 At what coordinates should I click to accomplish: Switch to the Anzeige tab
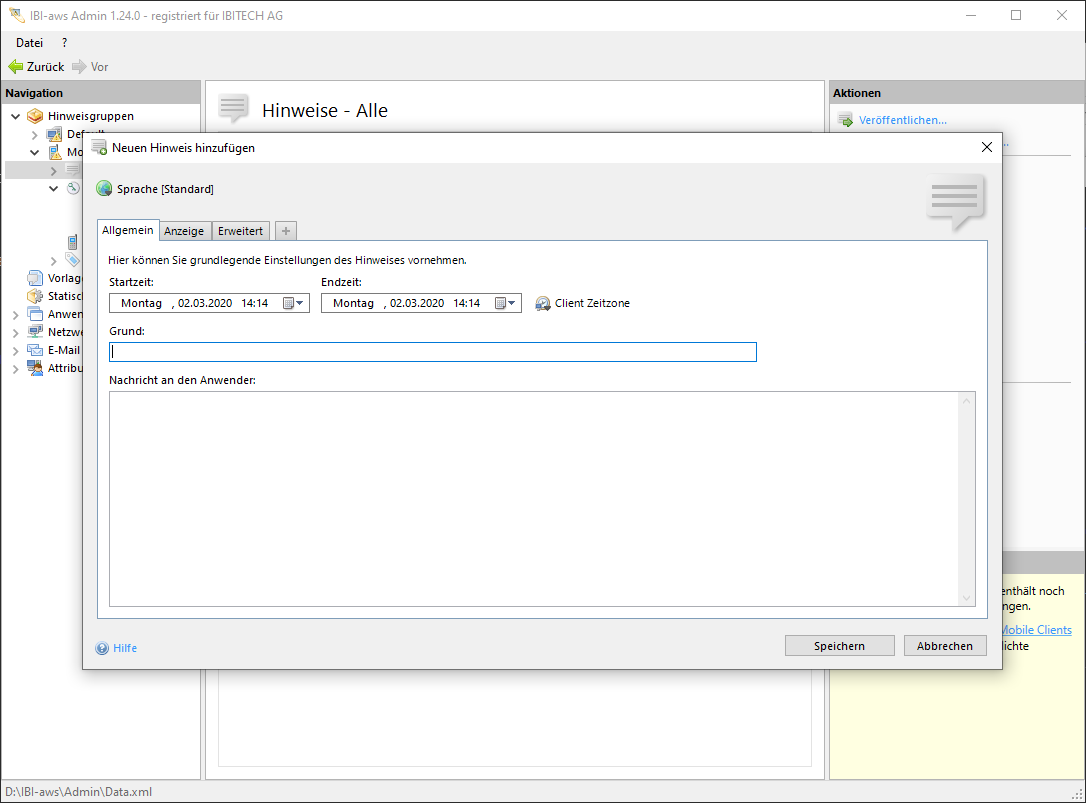[x=184, y=231]
